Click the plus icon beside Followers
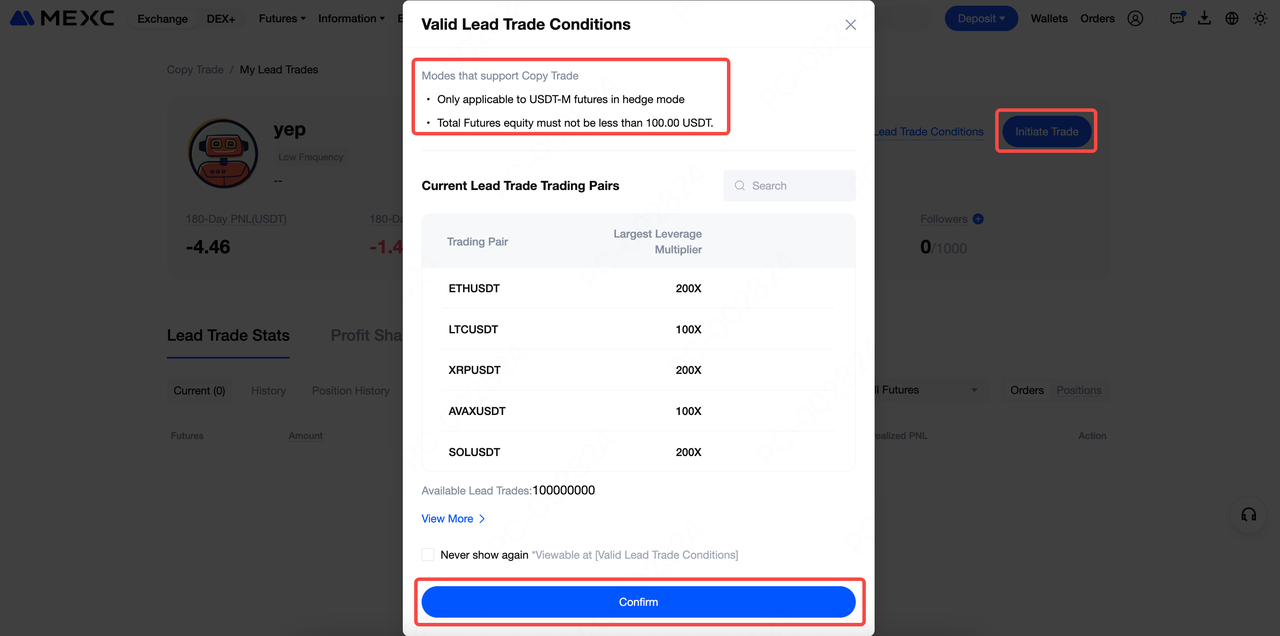Viewport: 1280px width, 636px height. point(978,219)
